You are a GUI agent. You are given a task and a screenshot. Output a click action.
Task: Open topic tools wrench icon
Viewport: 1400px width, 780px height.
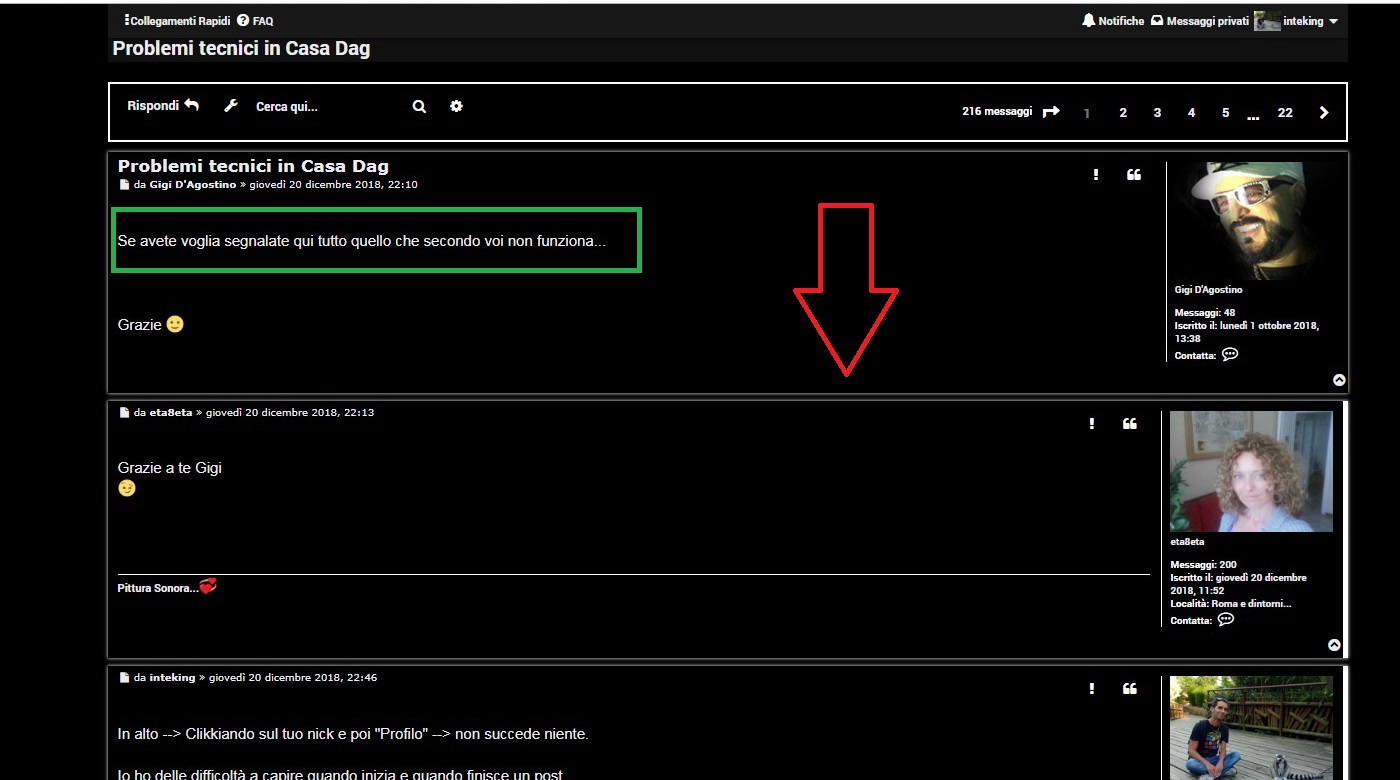pyautogui.click(x=231, y=106)
